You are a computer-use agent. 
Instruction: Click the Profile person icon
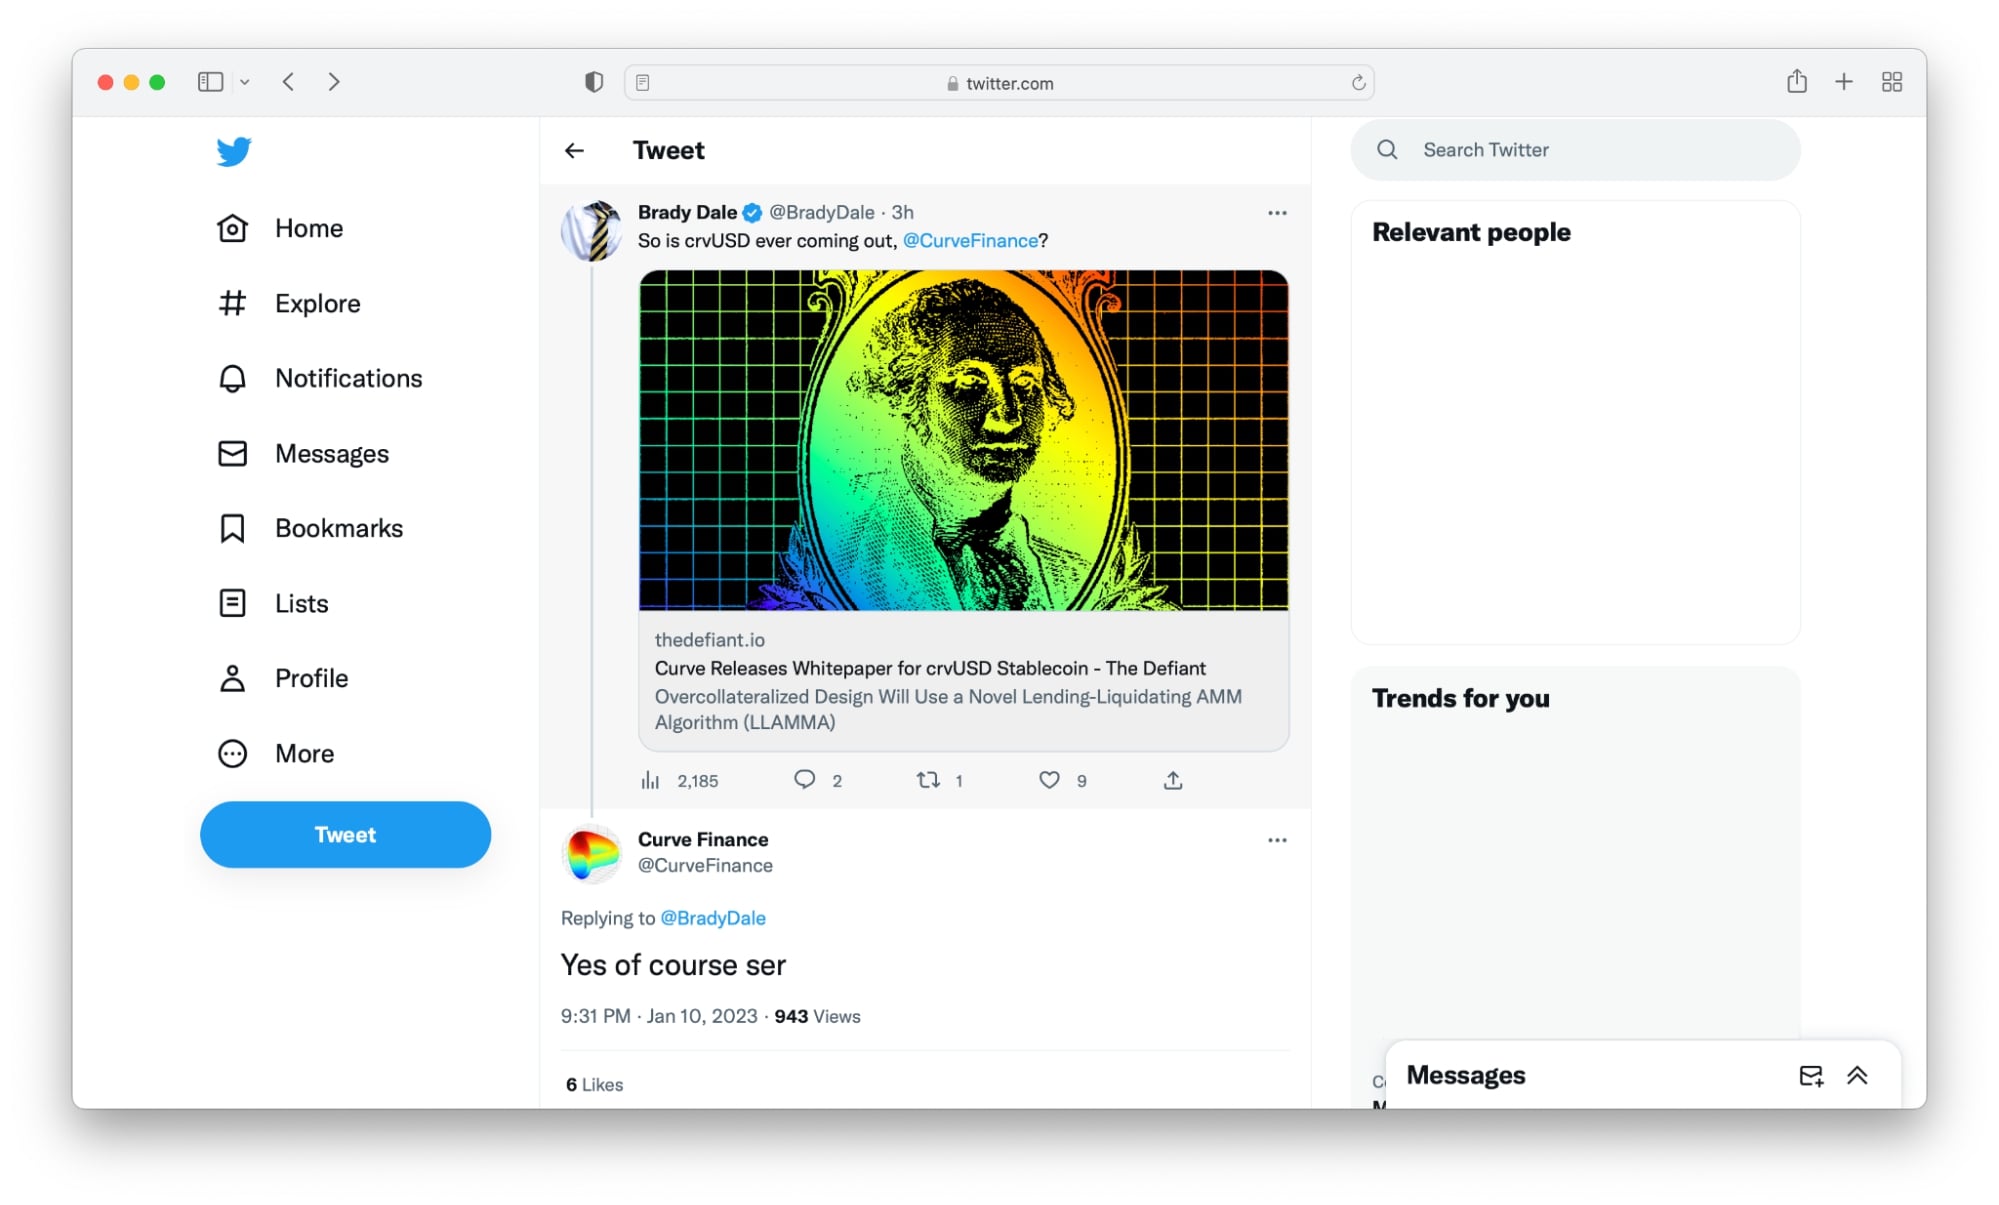pos(231,678)
